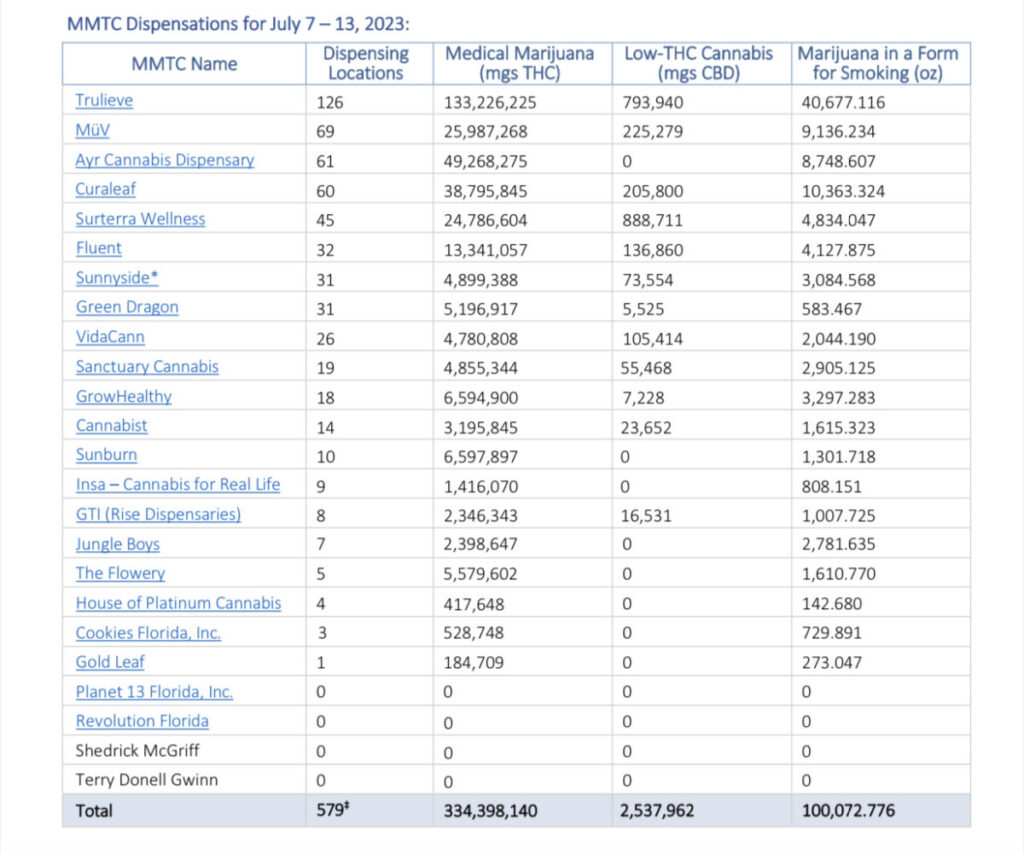Select the total Medical Marijuana value 334,398,140

pyautogui.click(x=490, y=811)
